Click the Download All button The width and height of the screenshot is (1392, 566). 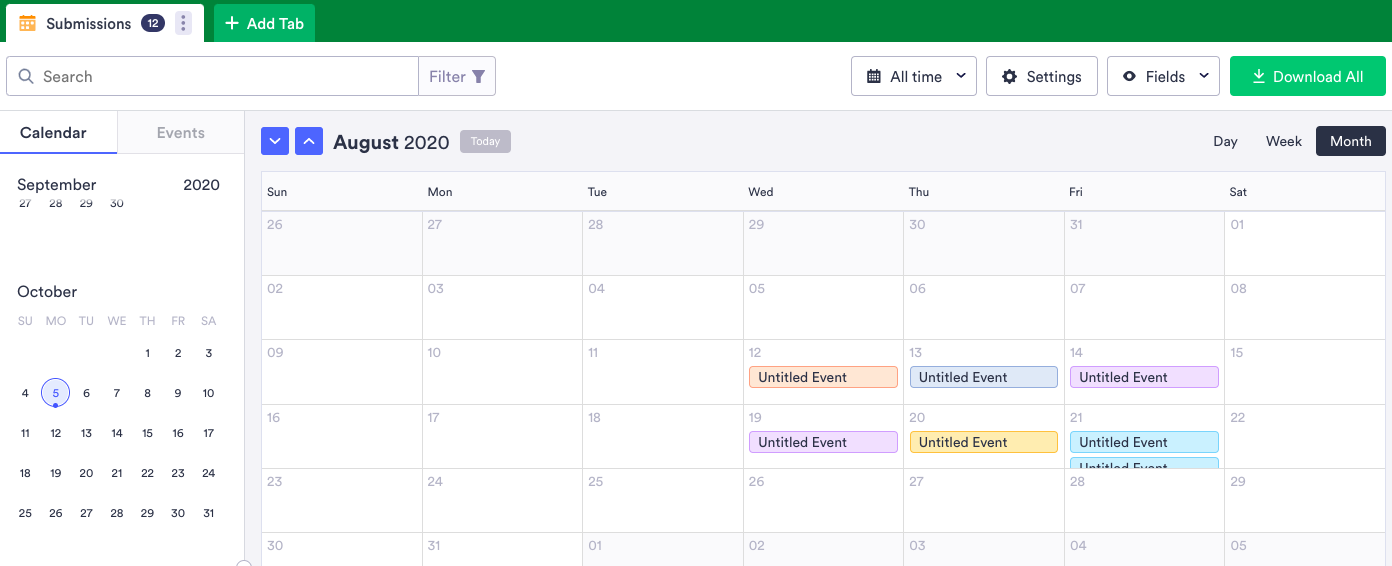pyautogui.click(x=1307, y=77)
